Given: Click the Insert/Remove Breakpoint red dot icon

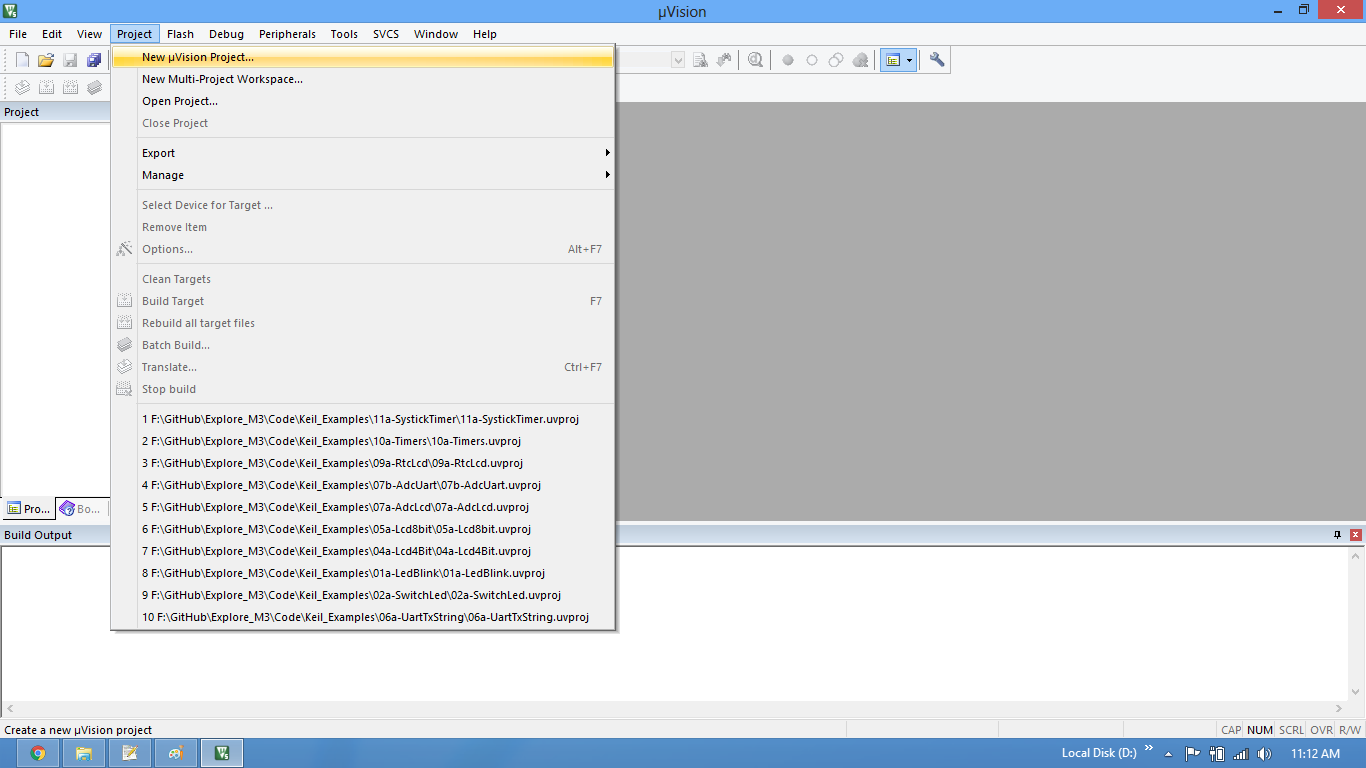Looking at the screenshot, I should pos(788,60).
